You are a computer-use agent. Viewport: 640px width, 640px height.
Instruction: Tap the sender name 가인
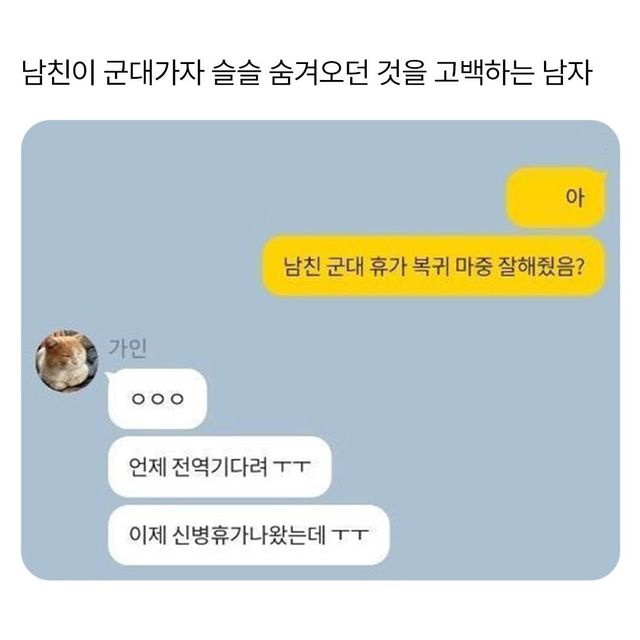point(127,348)
